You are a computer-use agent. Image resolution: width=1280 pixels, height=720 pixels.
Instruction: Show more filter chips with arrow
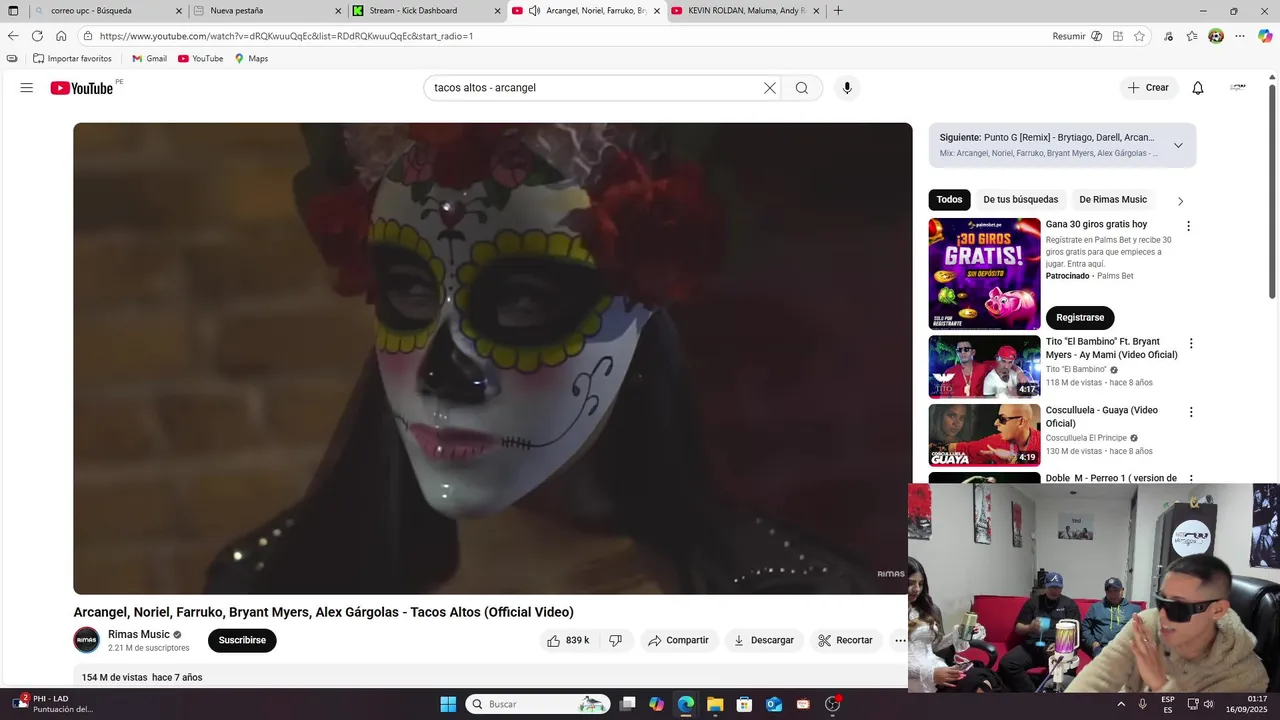coord(1180,201)
